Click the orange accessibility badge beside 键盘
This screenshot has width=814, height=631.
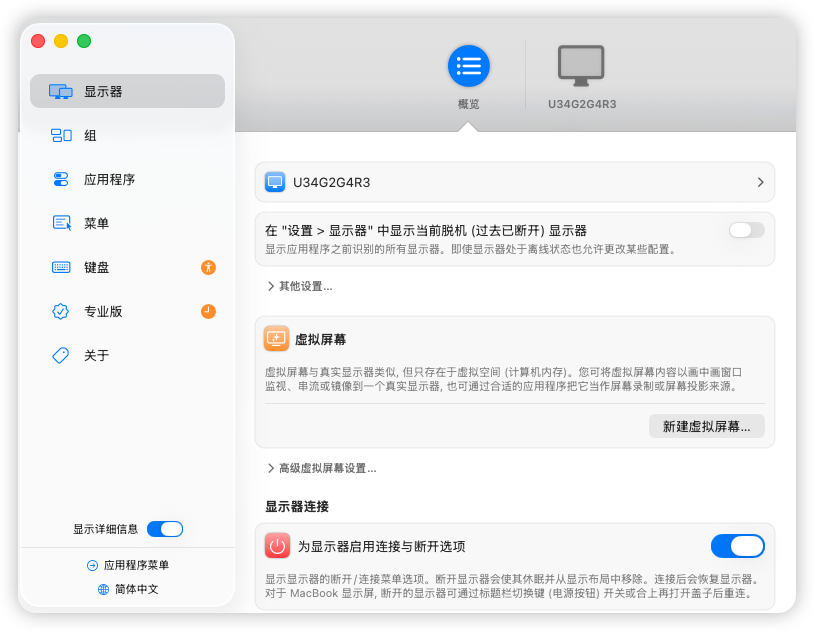click(x=208, y=267)
